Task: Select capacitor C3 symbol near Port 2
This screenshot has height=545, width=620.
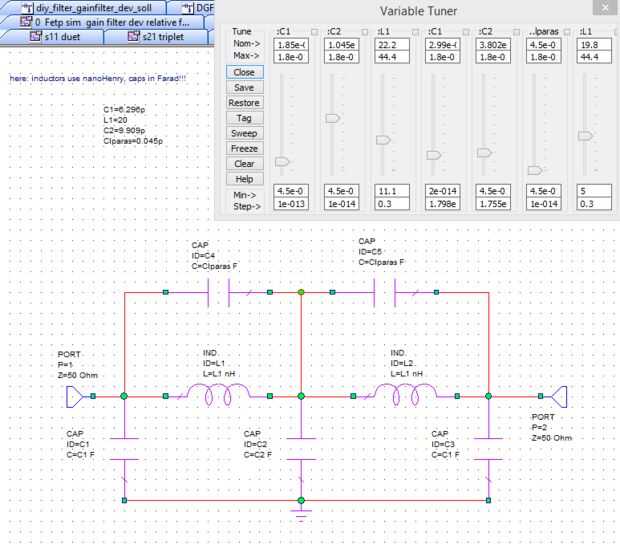Action: pos(488,449)
